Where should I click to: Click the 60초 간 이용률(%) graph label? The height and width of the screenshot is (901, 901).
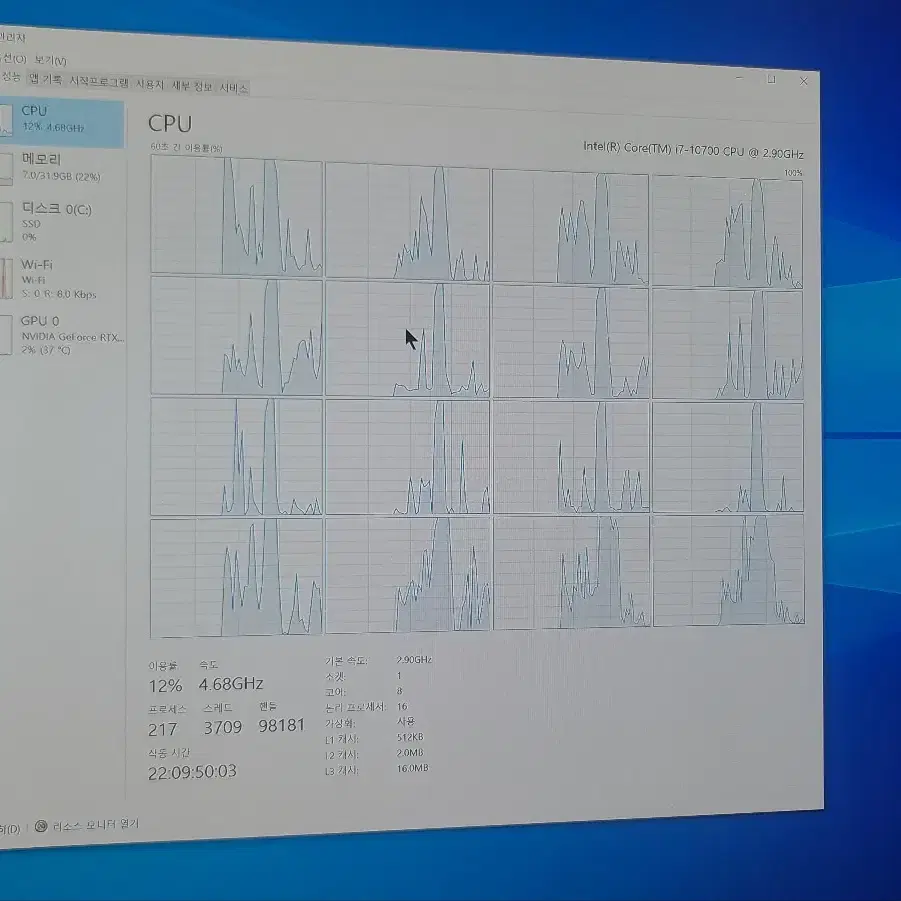[x=186, y=148]
